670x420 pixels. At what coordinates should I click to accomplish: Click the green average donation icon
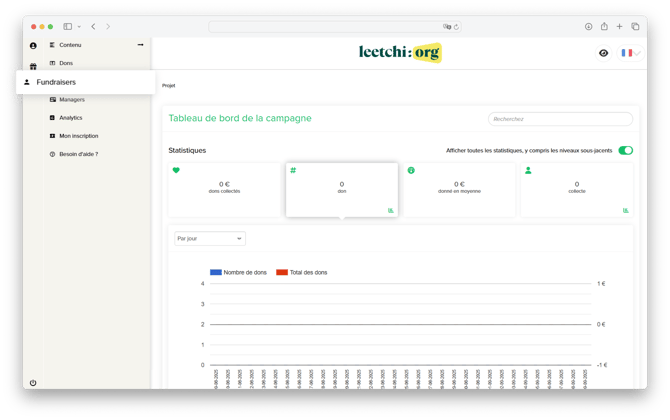click(x=411, y=170)
